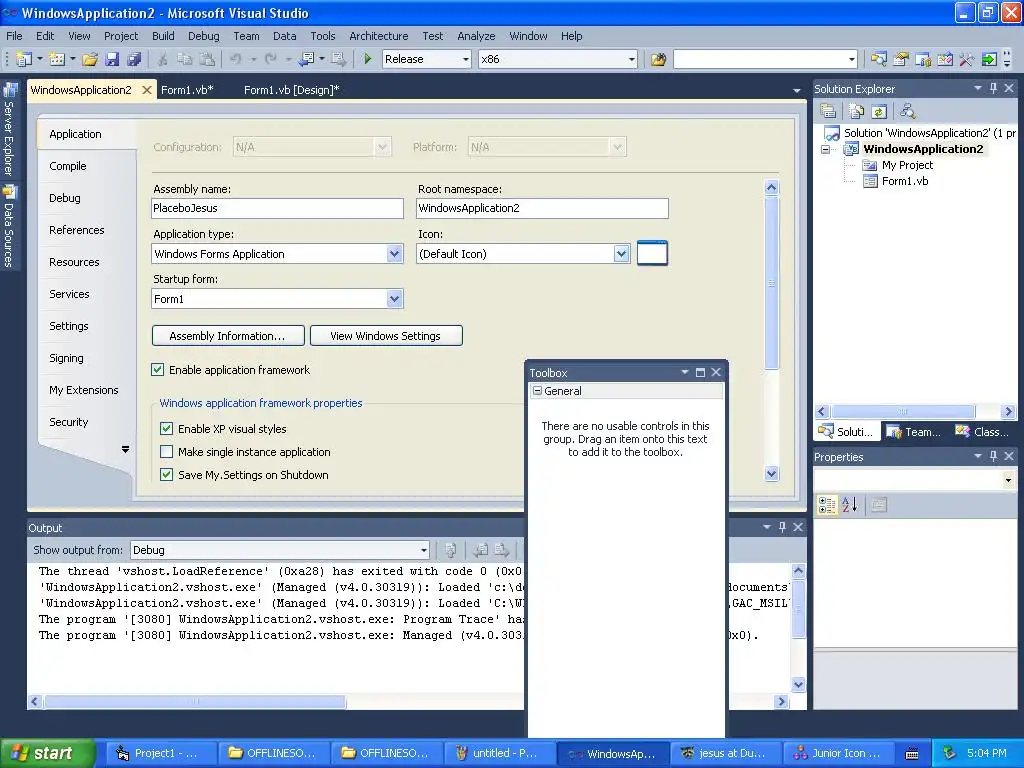Switch to the Form1.vb* tab
1024x768 pixels.
point(187,90)
